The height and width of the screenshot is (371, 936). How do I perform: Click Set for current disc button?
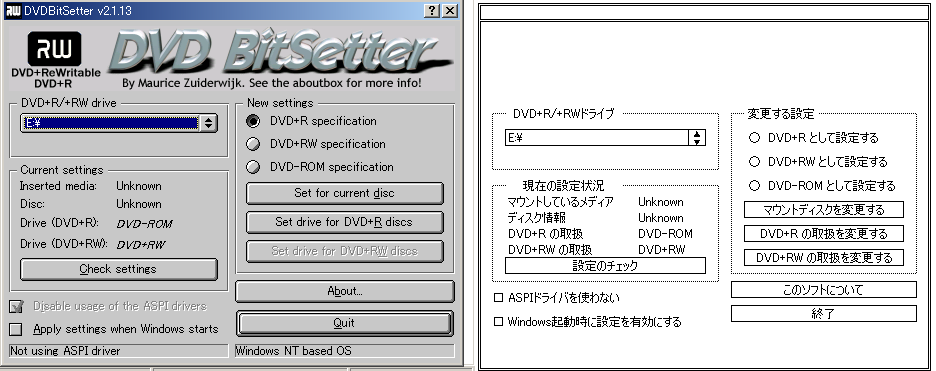click(344, 193)
